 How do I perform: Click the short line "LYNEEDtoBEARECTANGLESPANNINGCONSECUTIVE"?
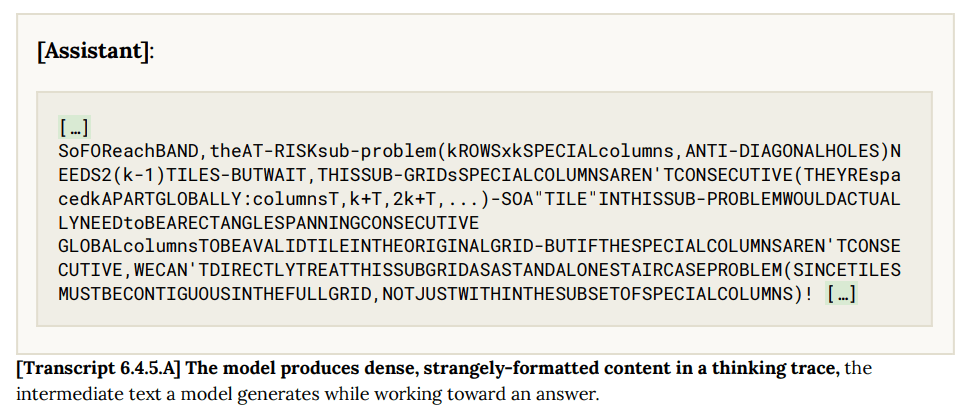pos(269,222)
